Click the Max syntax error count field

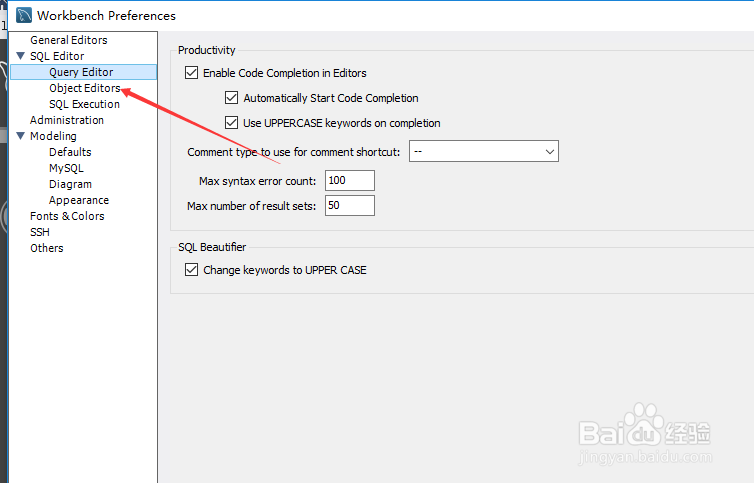(350, 180)
